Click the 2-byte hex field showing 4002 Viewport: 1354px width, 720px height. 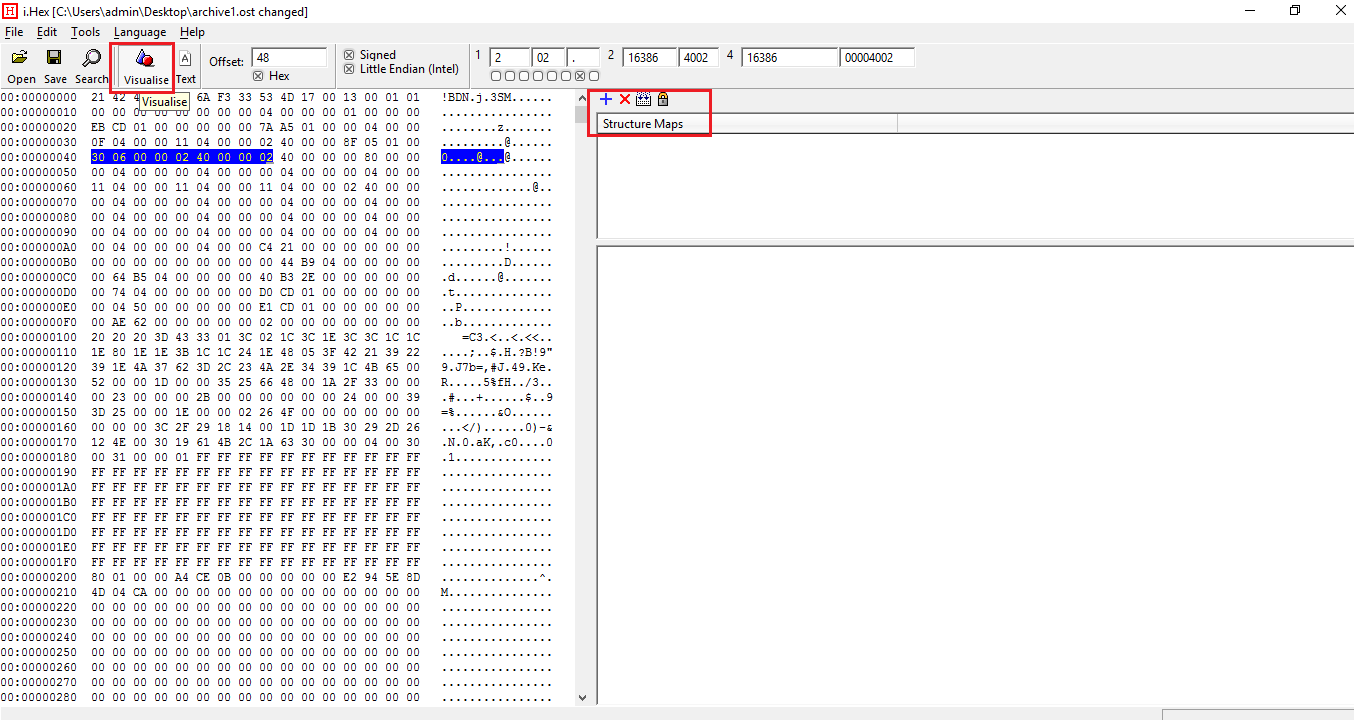point(697,58)
